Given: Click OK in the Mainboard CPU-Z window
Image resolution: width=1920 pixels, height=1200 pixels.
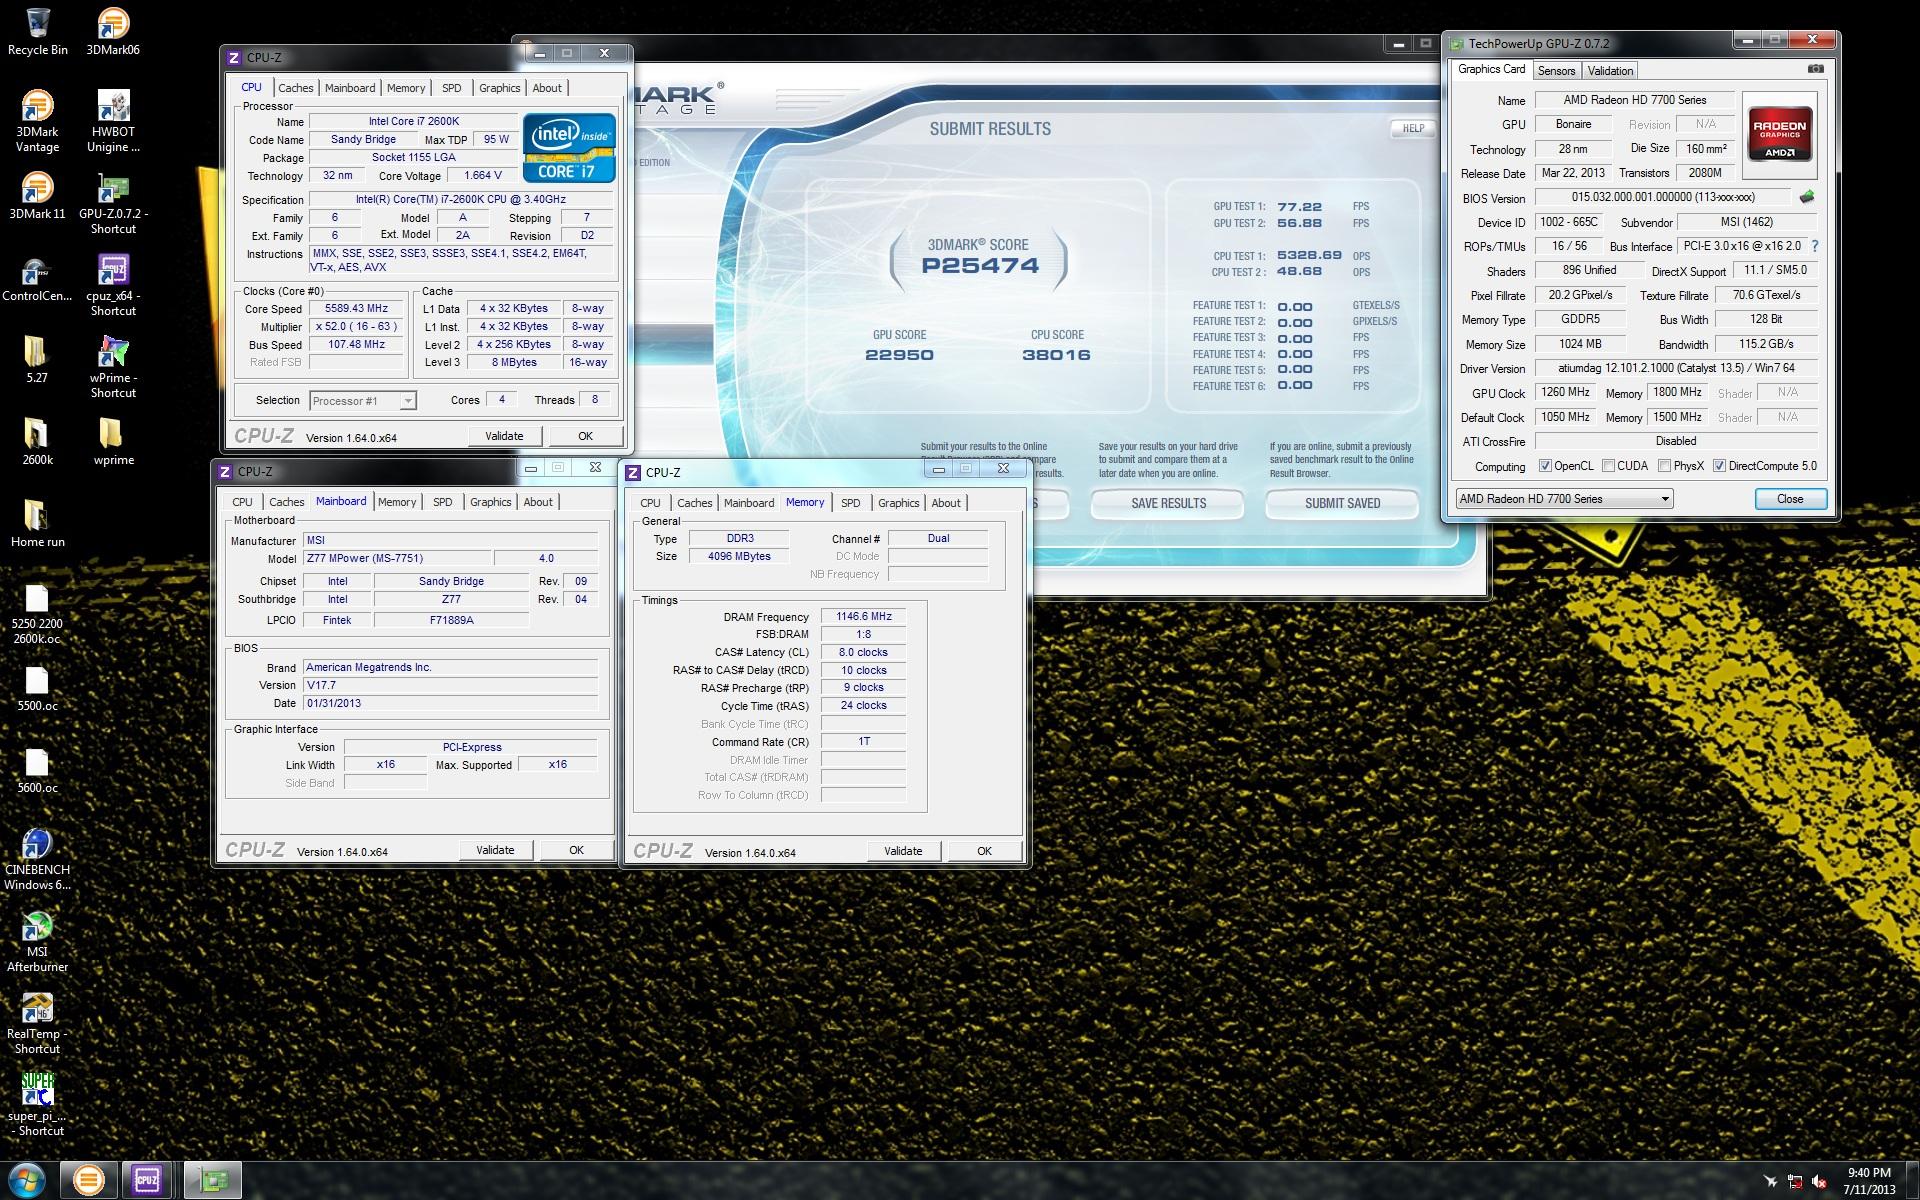Looking at the screenshot, I should [576, 850].
